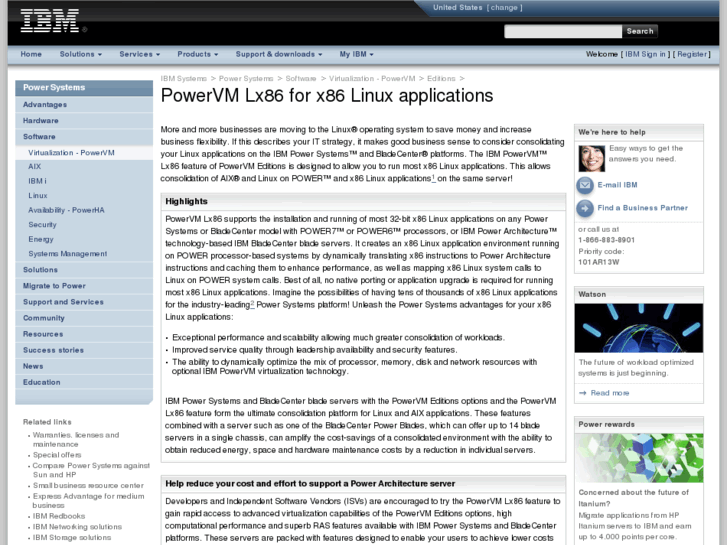Open Warranties, licenses and maintenance link

(x=76, y=440)
